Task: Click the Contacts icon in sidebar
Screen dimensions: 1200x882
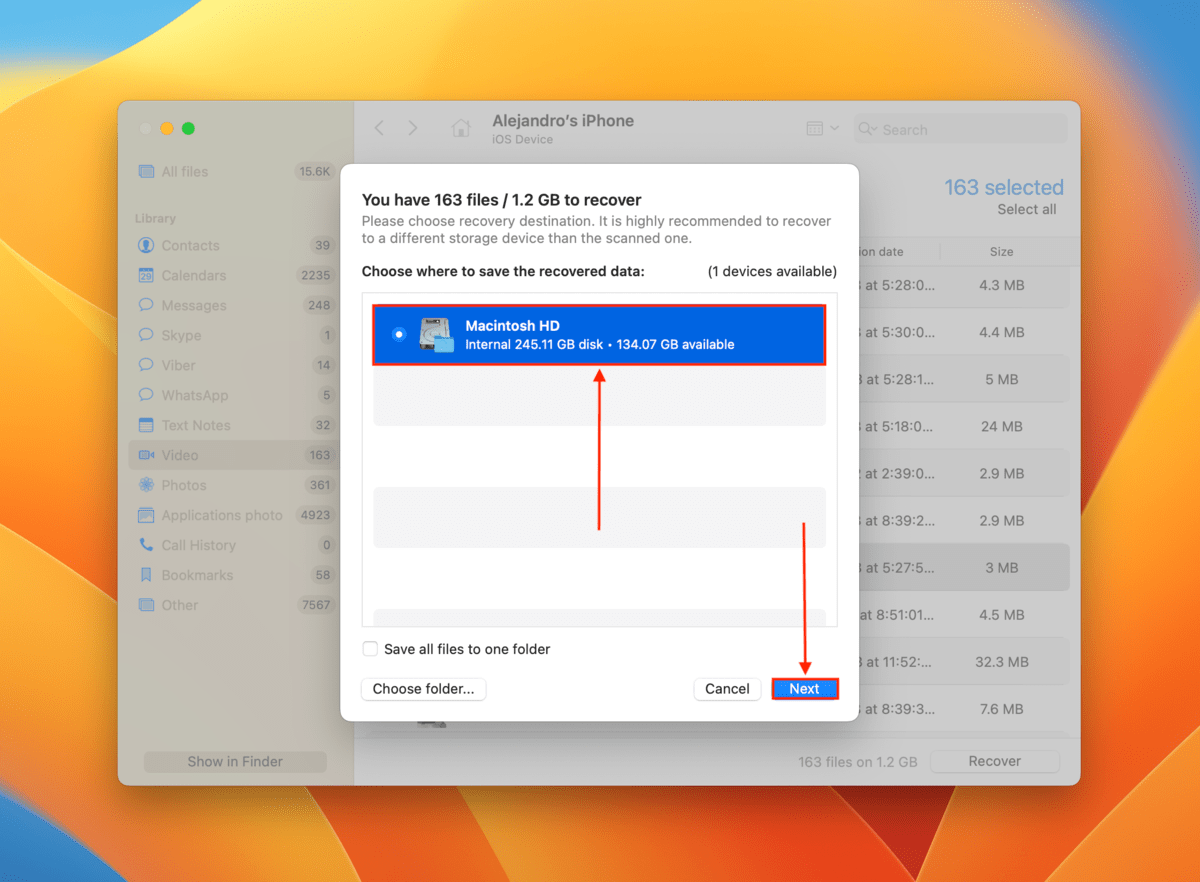Action: pyautogui.click(x=146, y=245)
